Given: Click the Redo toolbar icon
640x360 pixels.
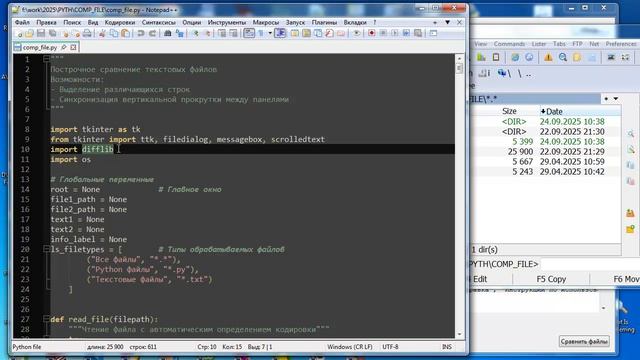Looking at the screenshot, I should click(152, 33).
